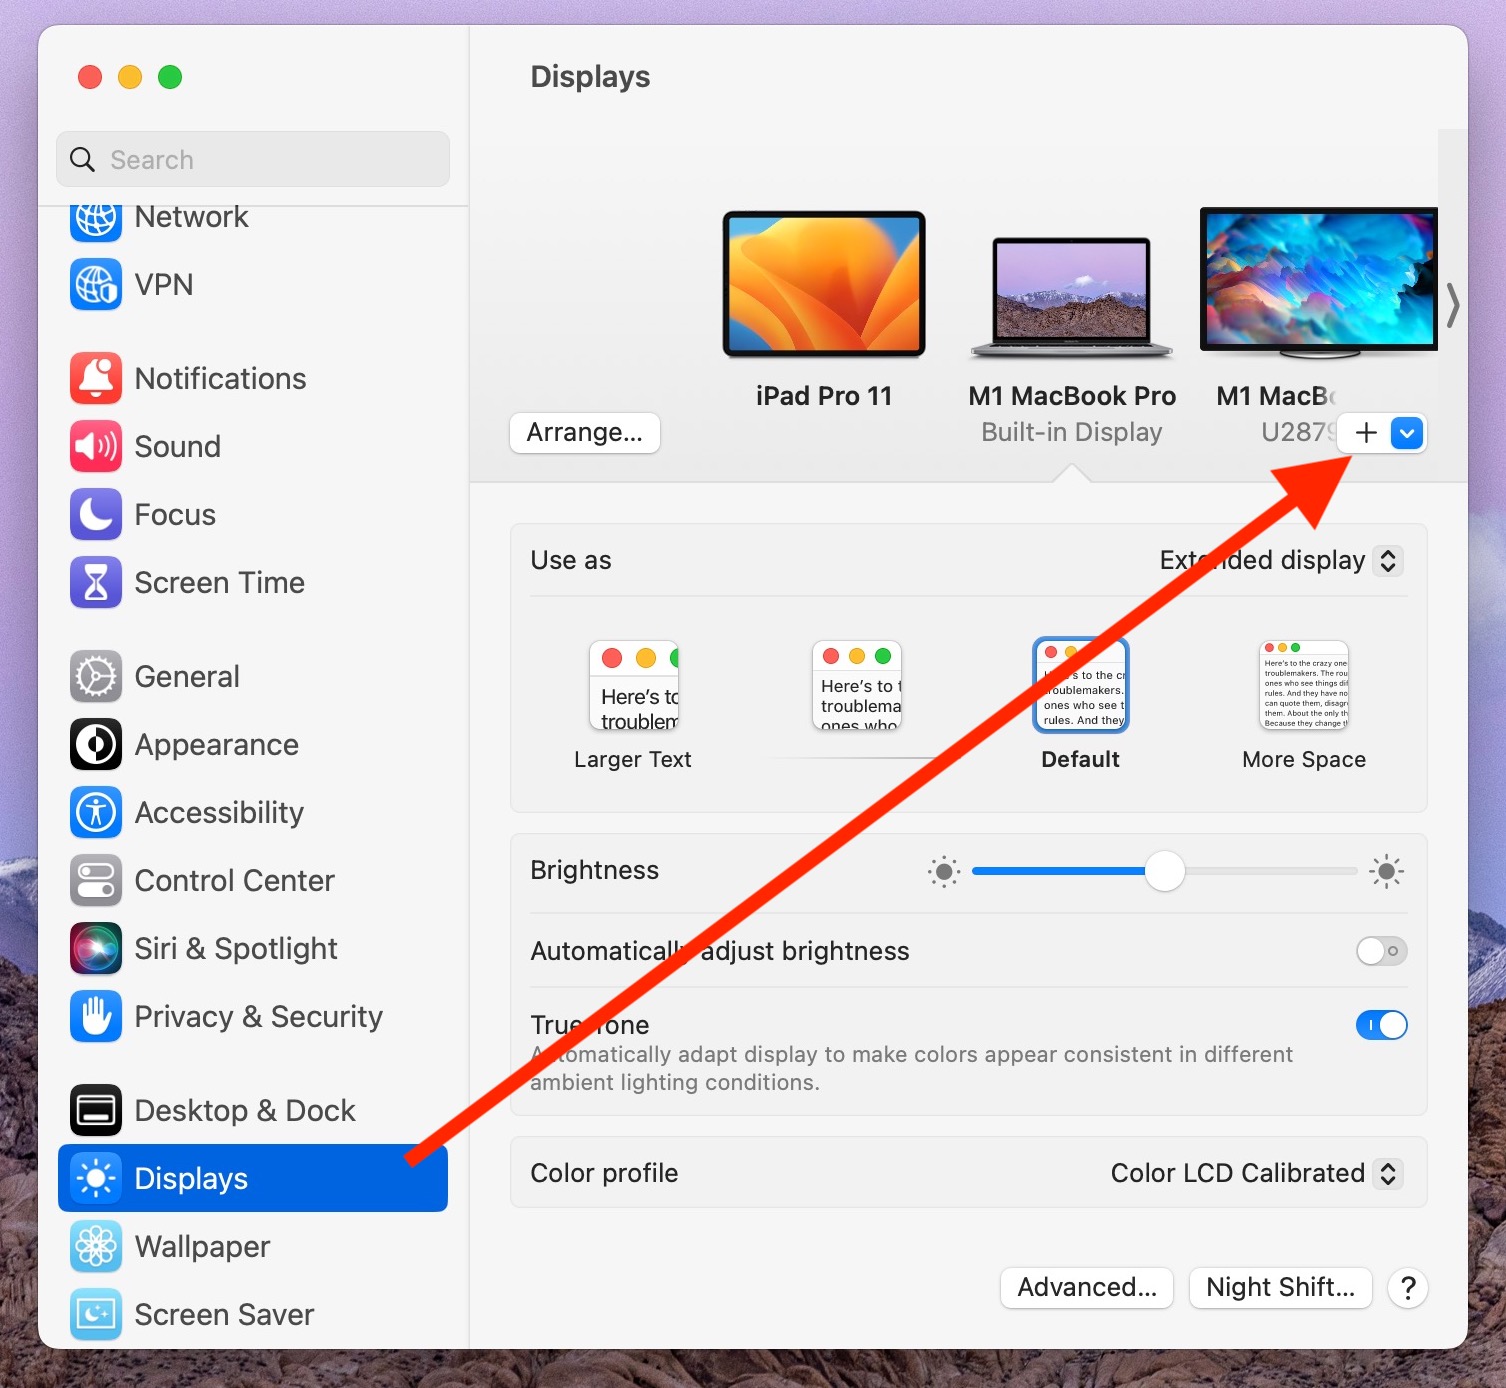The height and width of the screenshot is (1388, 1506).
Task: Click the high brightness sun icon
Action: 1386,872
